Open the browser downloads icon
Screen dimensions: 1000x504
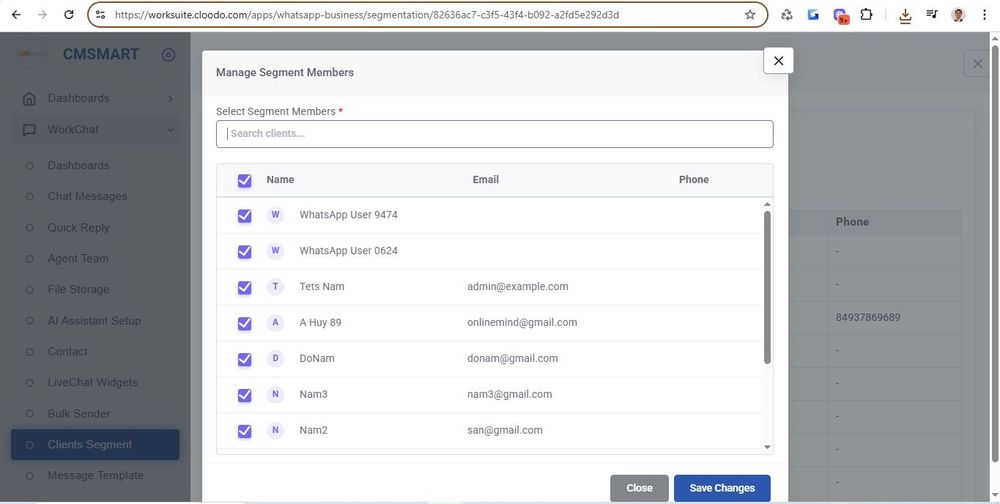point(905,15)
